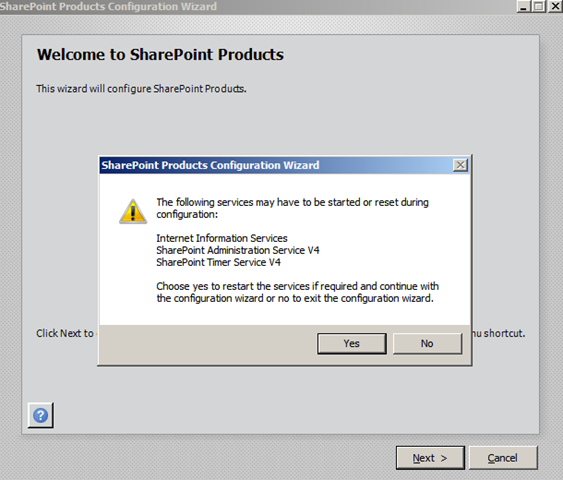Click the yellow warning triangle icon

coord(133,211)
